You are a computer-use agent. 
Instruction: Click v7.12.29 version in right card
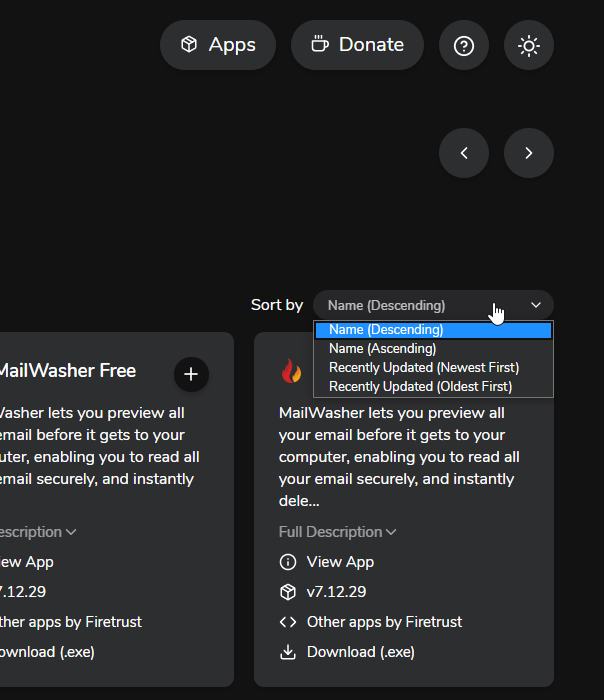coord(336,592)
